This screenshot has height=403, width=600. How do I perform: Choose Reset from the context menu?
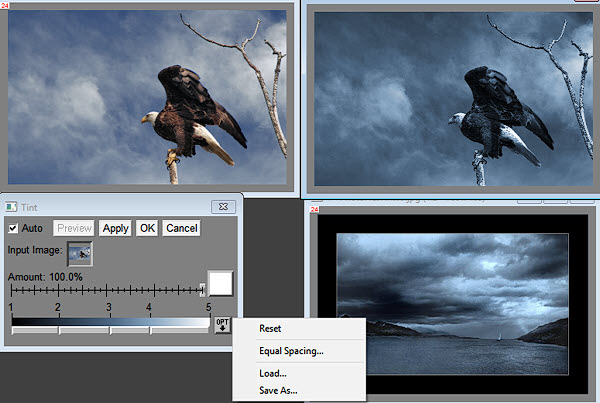point(270,328)
